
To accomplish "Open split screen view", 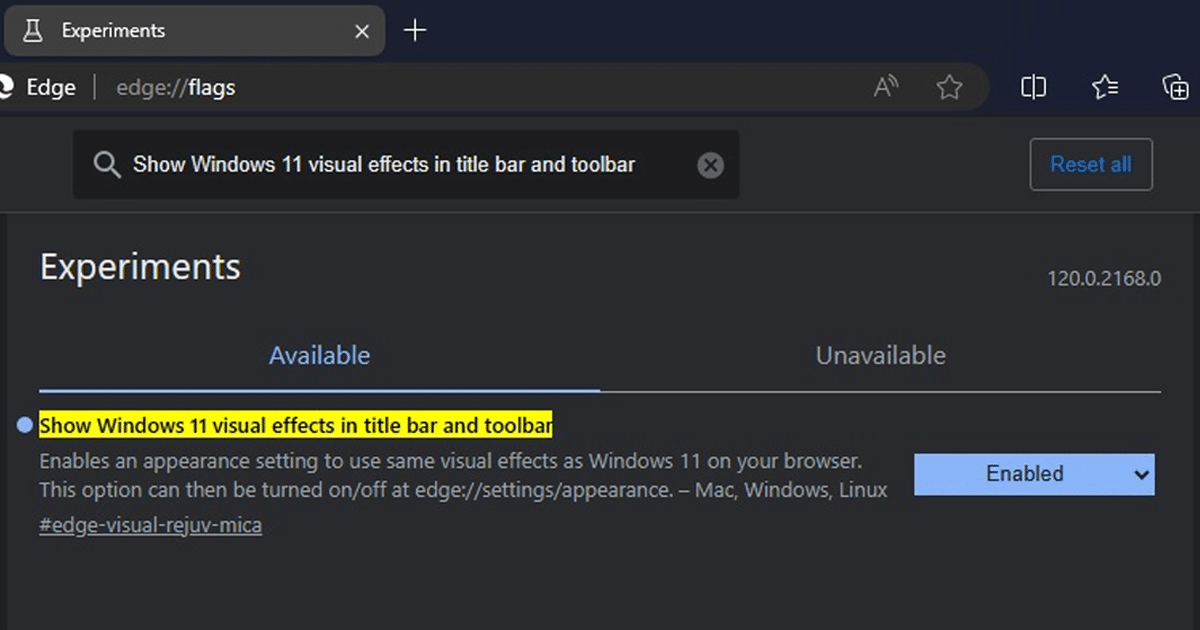I will click(x=1033, y=87).
